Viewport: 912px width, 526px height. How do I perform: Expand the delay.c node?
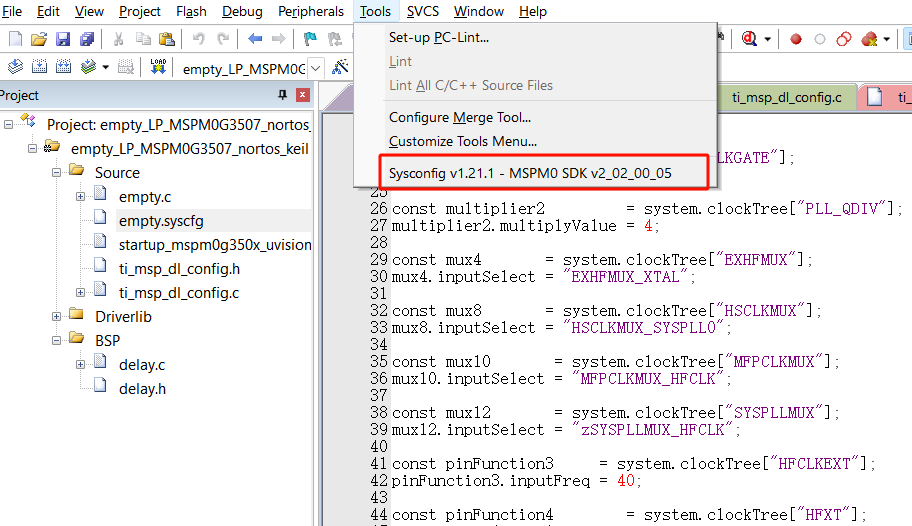[x=80, y=365]
